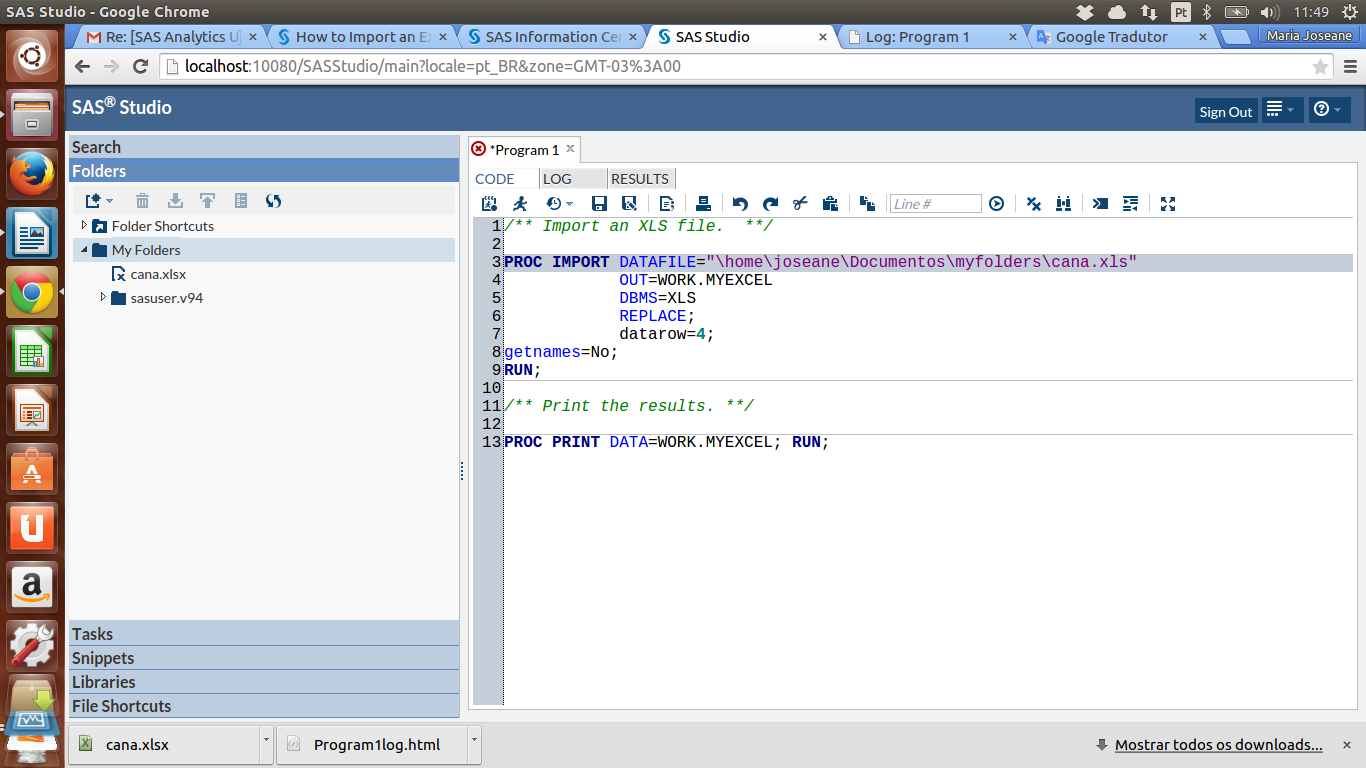
Task: Print the program using the printer icon
Action: coord(703,204)
